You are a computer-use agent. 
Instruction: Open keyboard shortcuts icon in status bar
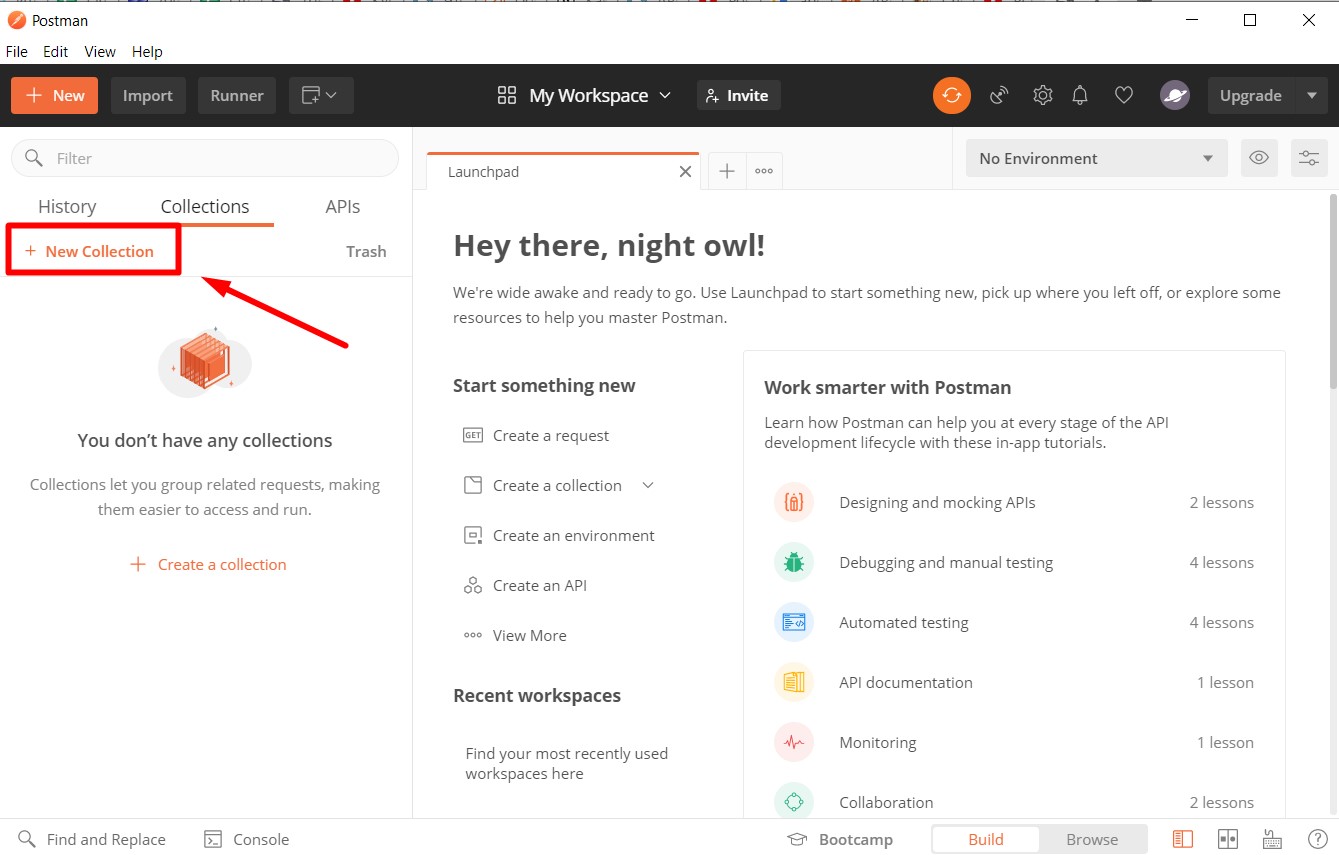pyautogui.click(x=1273, y=839)
